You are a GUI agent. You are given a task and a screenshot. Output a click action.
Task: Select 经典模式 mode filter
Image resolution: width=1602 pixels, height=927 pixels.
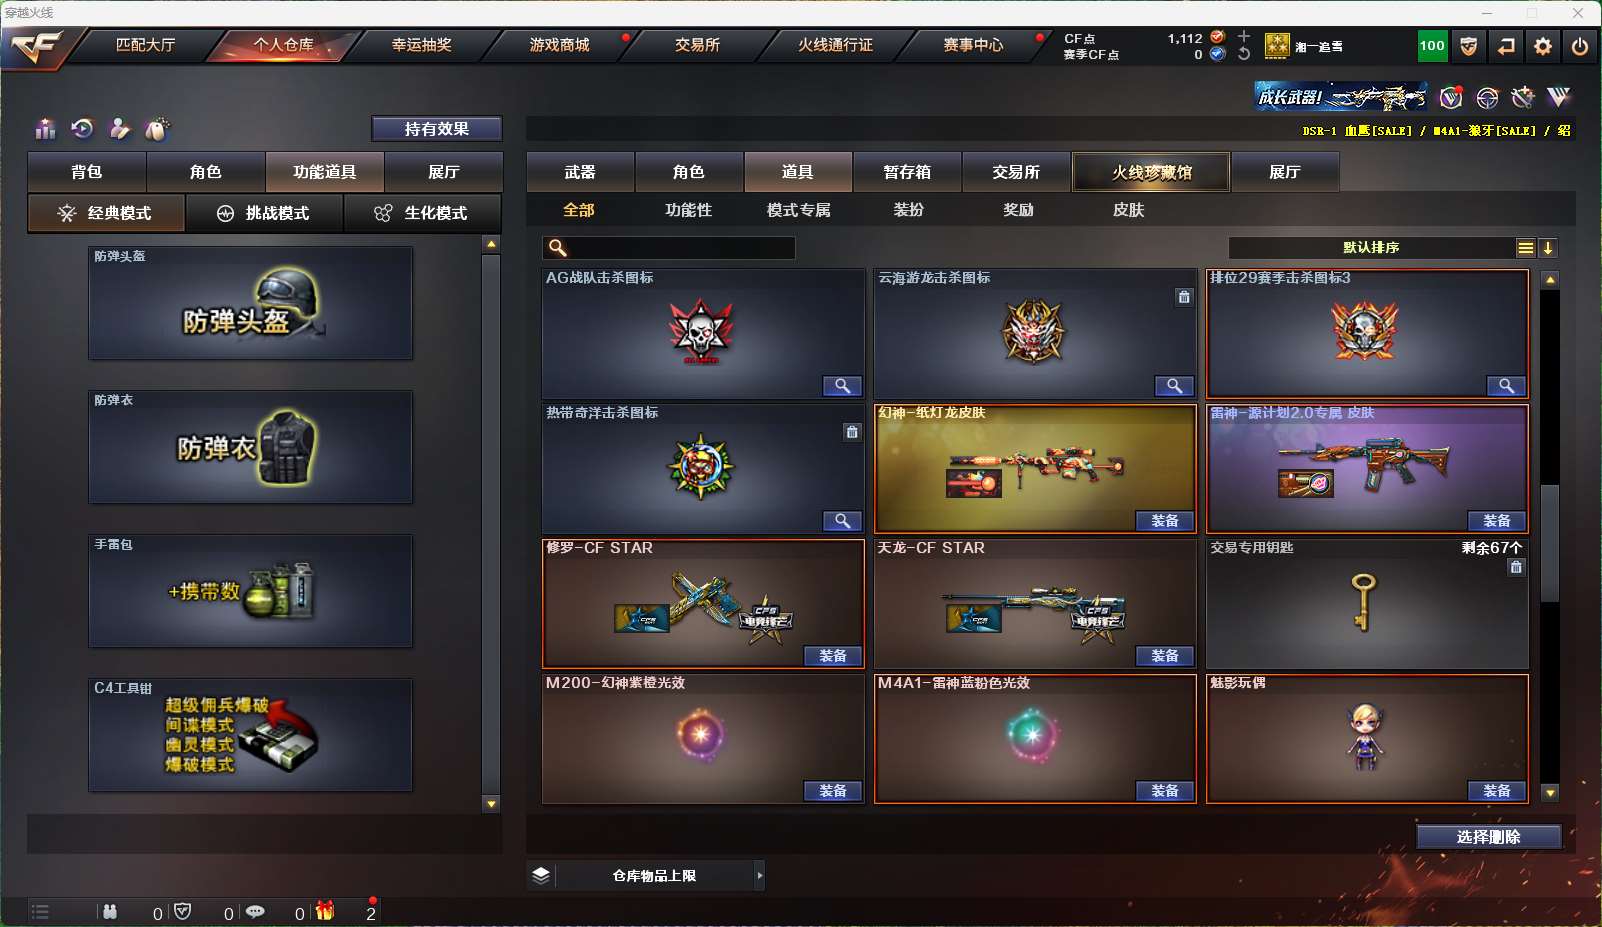click(106, 213)
